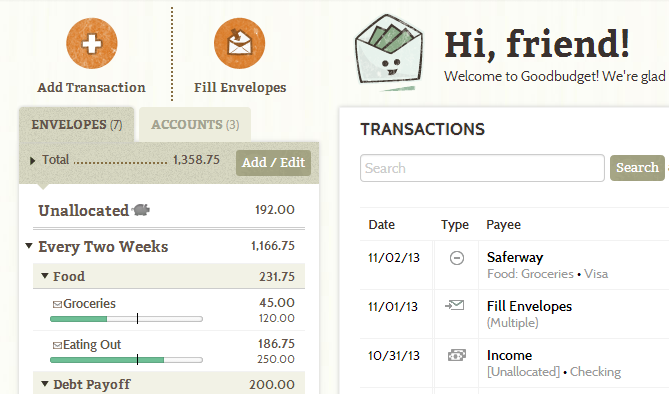The height and width of the screenshot is (394, 669).
Task: Click the Goodbudget envelope mascot logo
Action: pyautogui.click(x=389, y=52)
